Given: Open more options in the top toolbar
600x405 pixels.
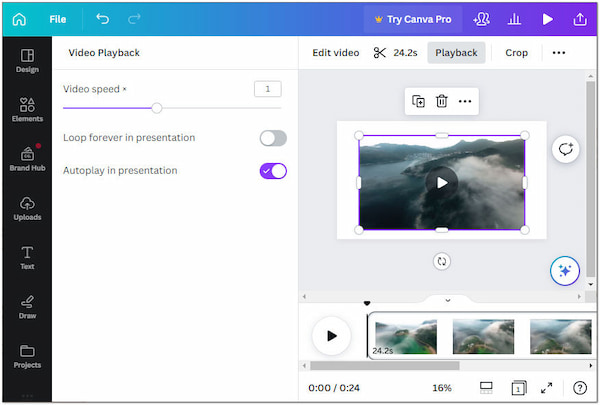Looking at the screenshot, I should click(559, 53).
